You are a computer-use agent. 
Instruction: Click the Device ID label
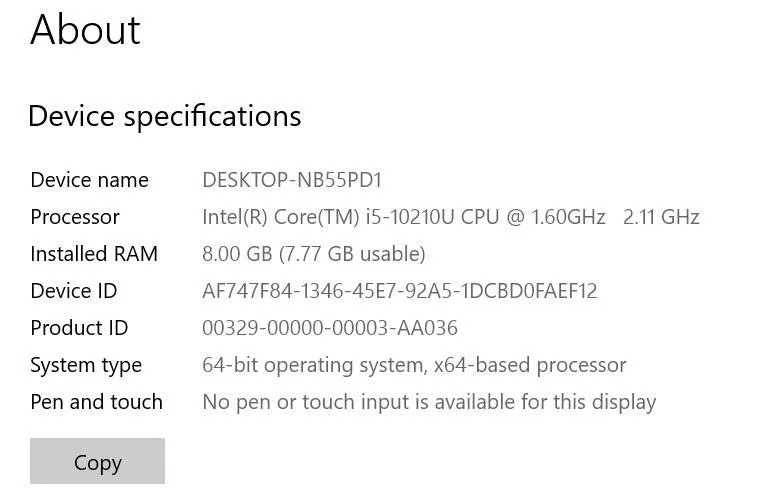(x=74, y=291)
